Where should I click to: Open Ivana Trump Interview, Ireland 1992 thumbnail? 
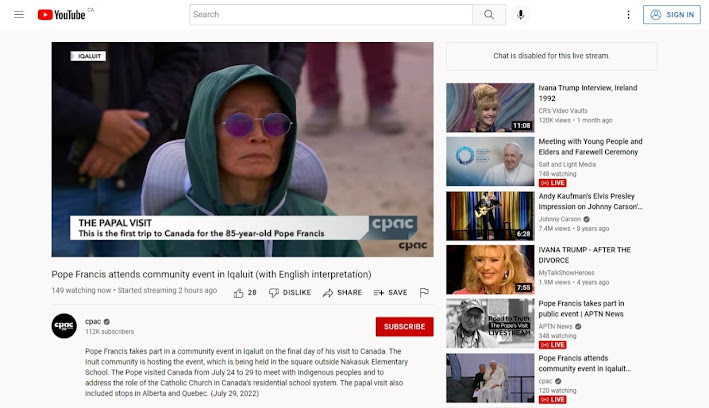[x=490, y=107]
